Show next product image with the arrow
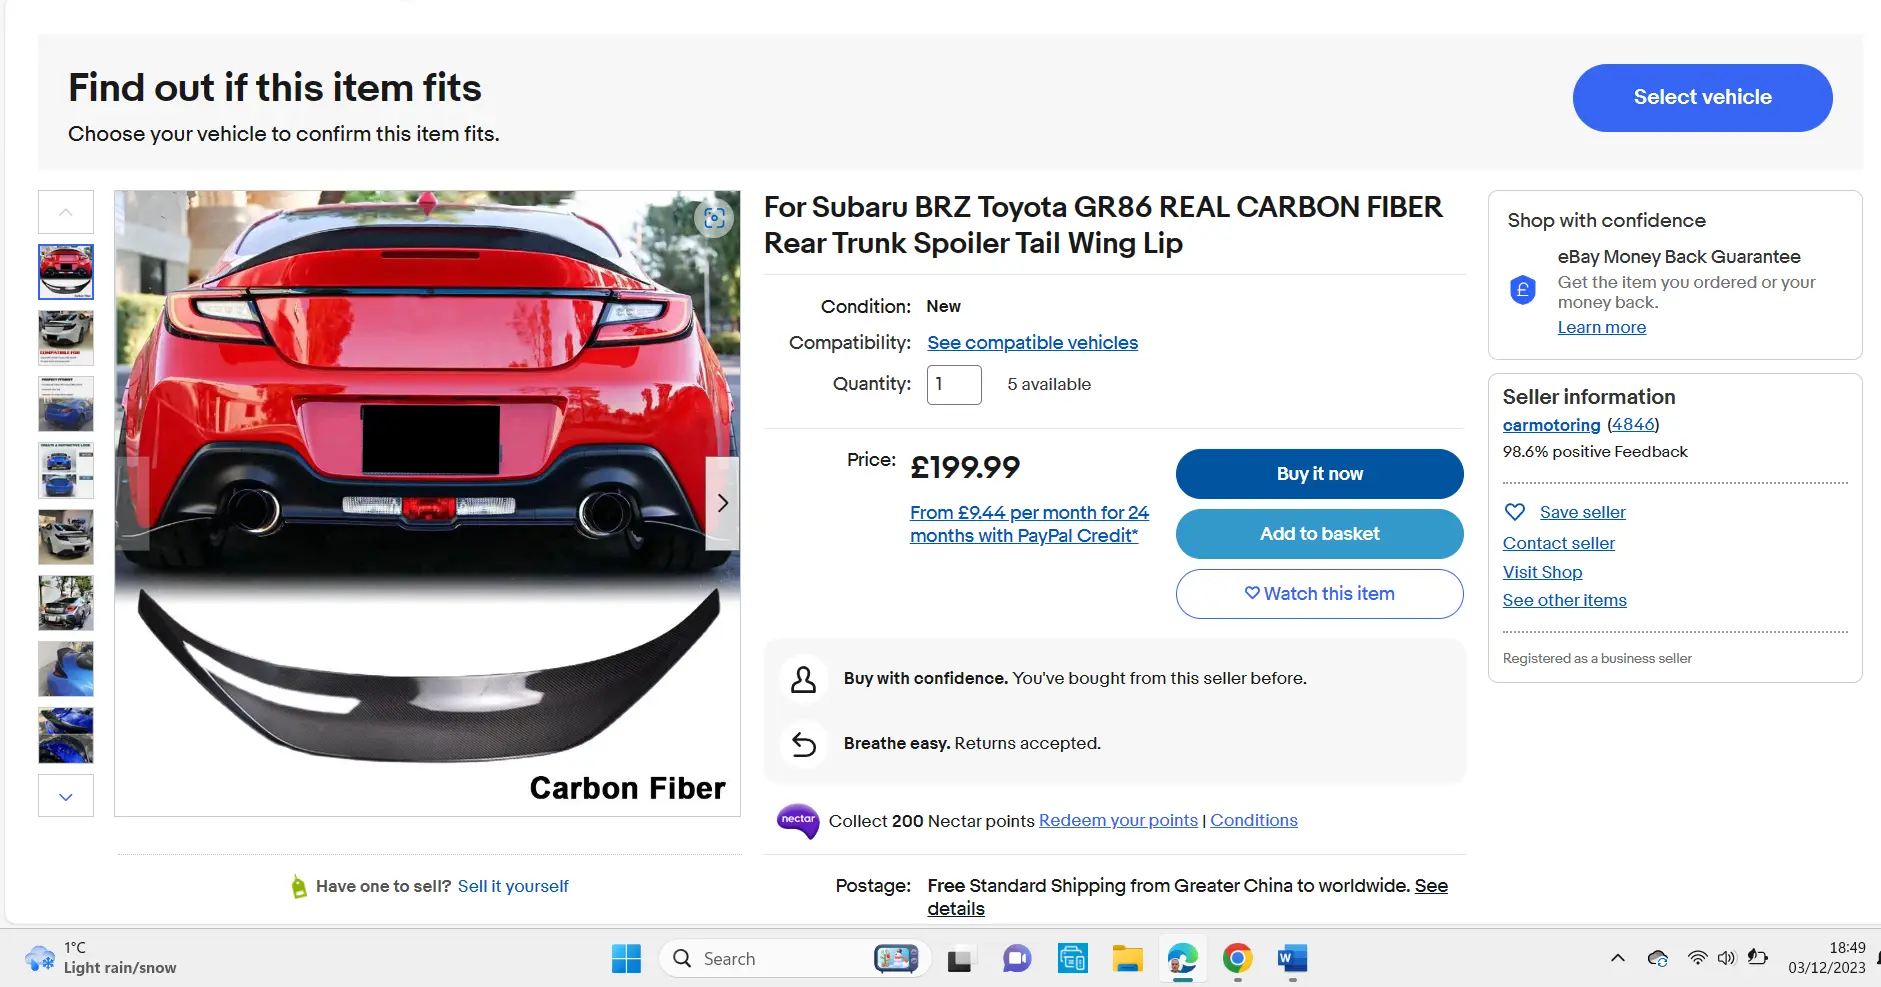1881x987 pixels. [722, 503]
